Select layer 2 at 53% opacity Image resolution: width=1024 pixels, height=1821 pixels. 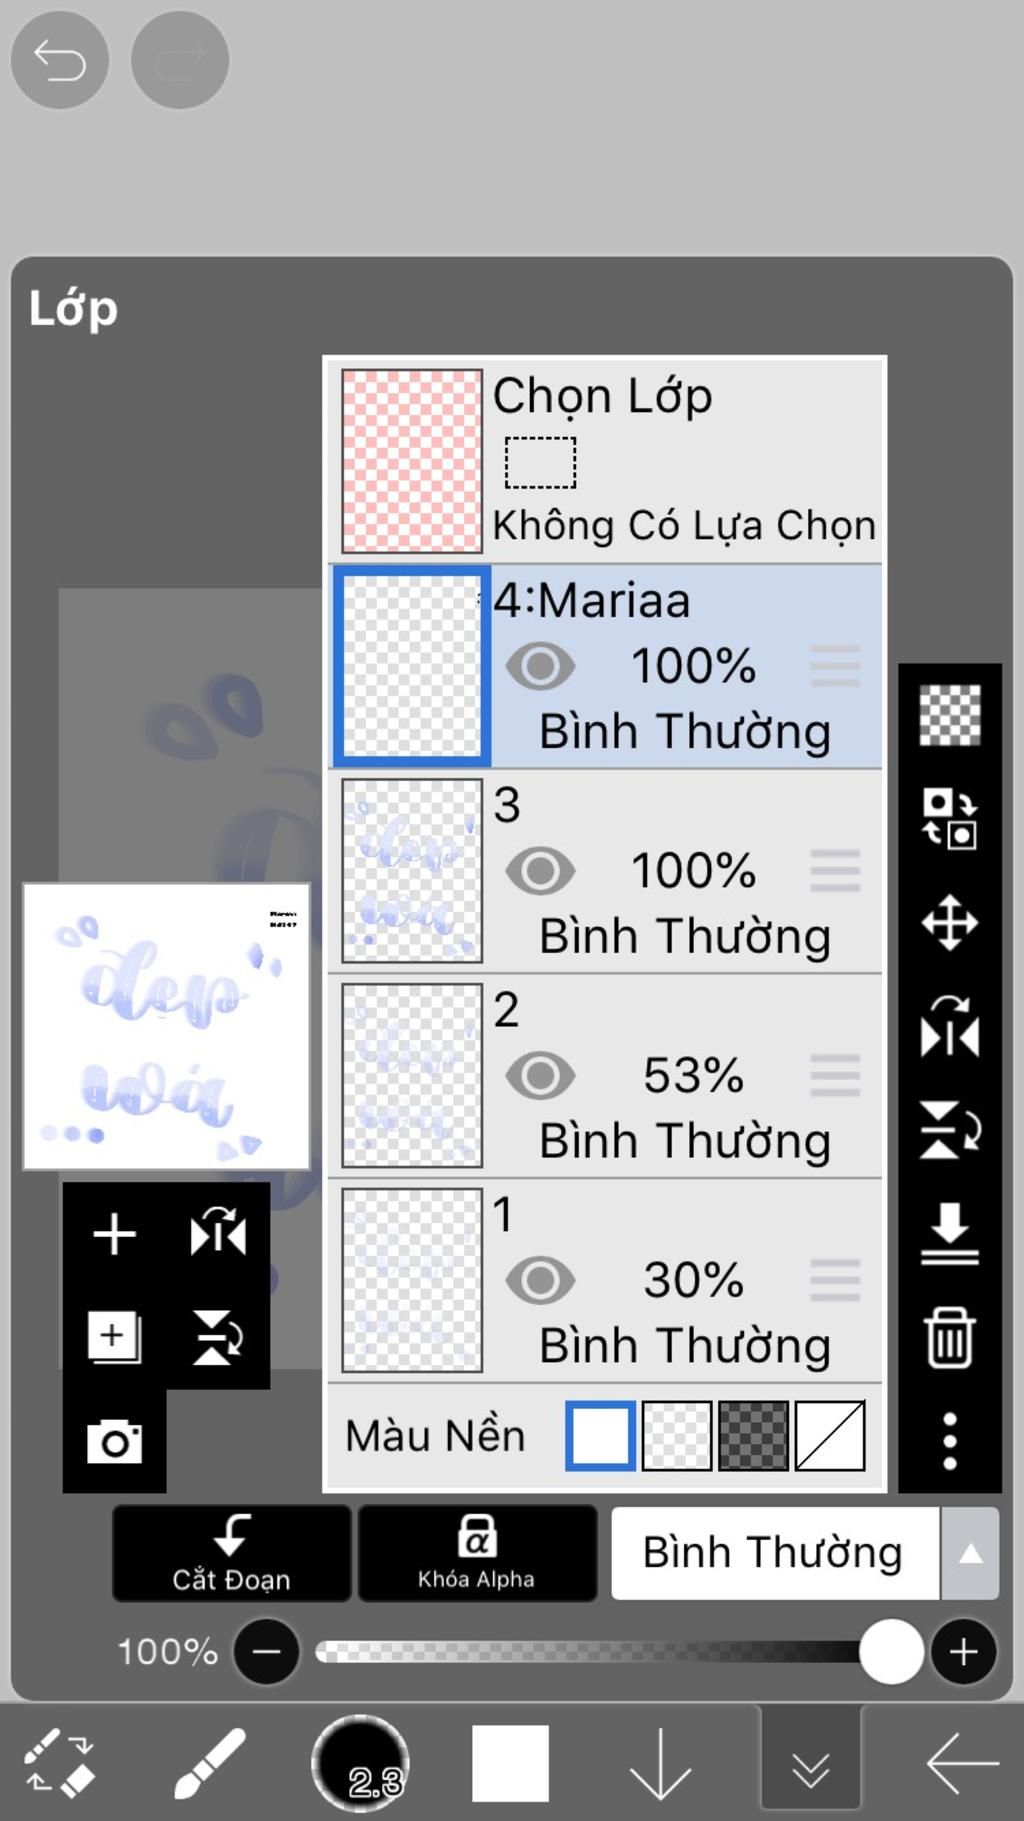click(x=605, y=1076)
